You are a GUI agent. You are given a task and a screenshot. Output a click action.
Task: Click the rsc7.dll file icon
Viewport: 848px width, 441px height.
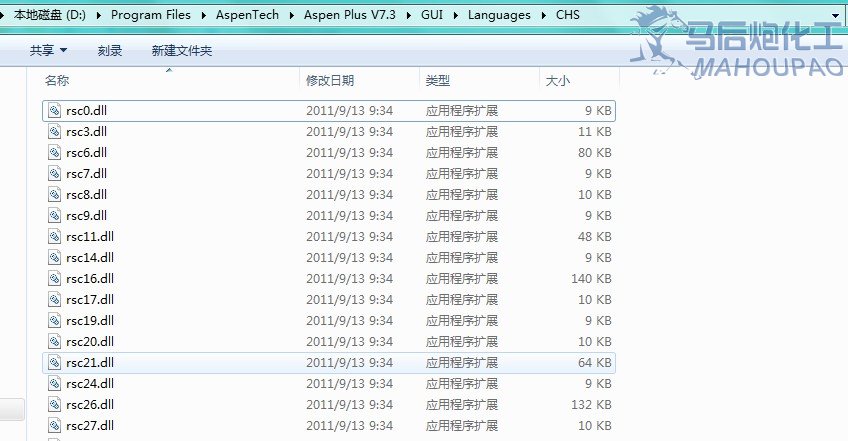point(54,174)
